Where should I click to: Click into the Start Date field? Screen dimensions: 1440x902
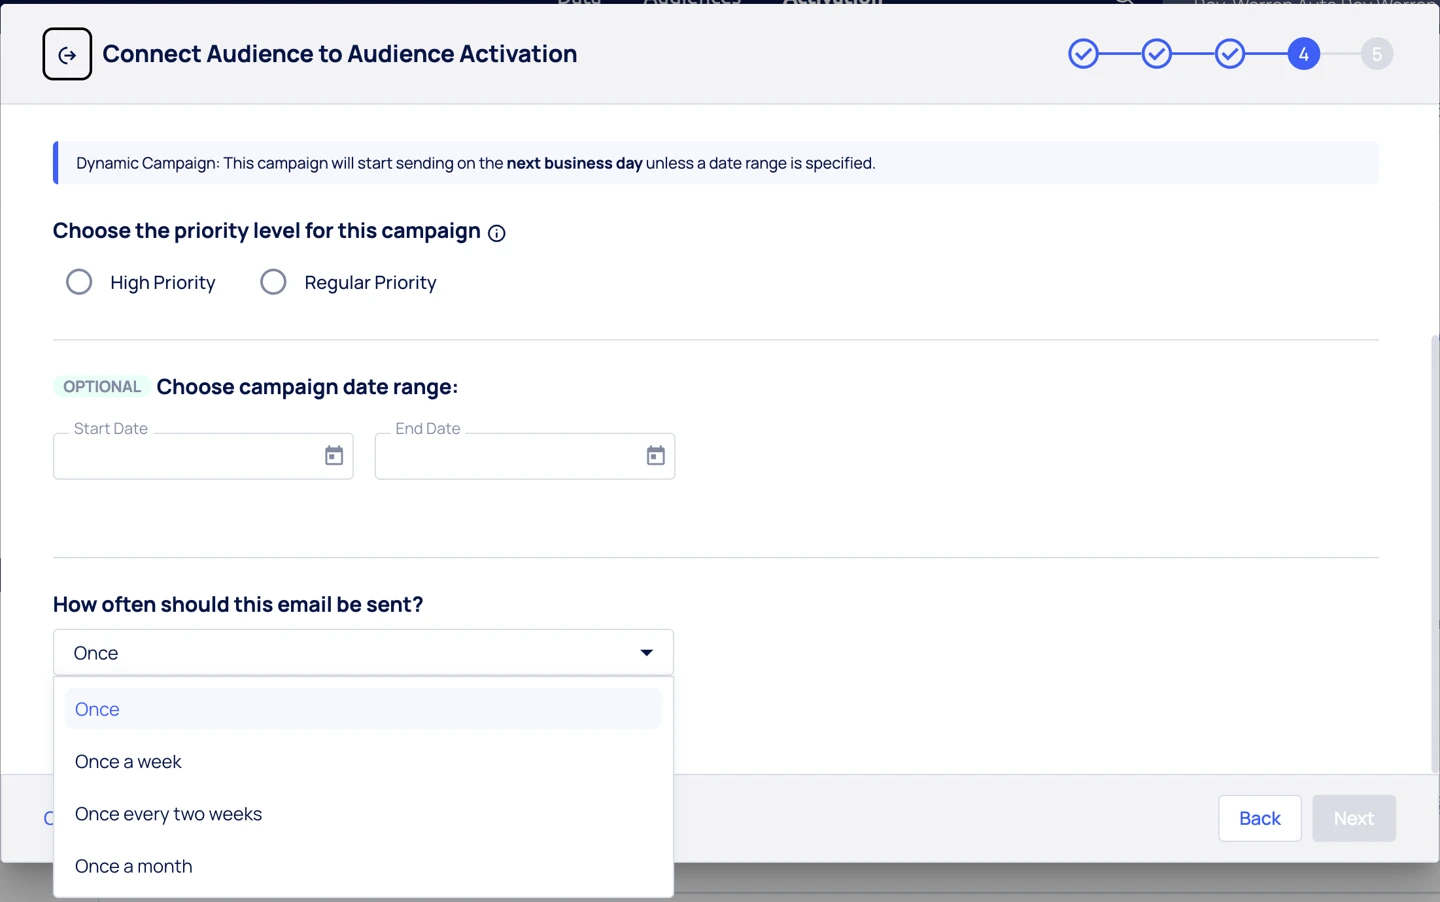coord(185,457)
